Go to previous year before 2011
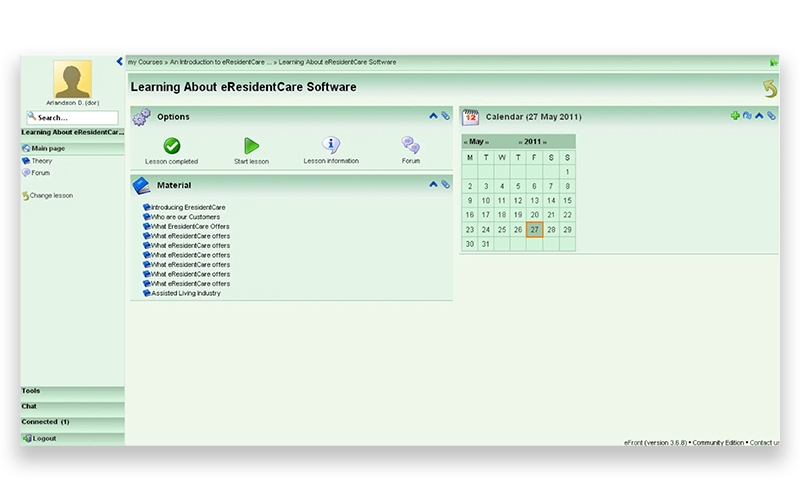This screenshot has width=800, height=500. (x=520, y=142)
